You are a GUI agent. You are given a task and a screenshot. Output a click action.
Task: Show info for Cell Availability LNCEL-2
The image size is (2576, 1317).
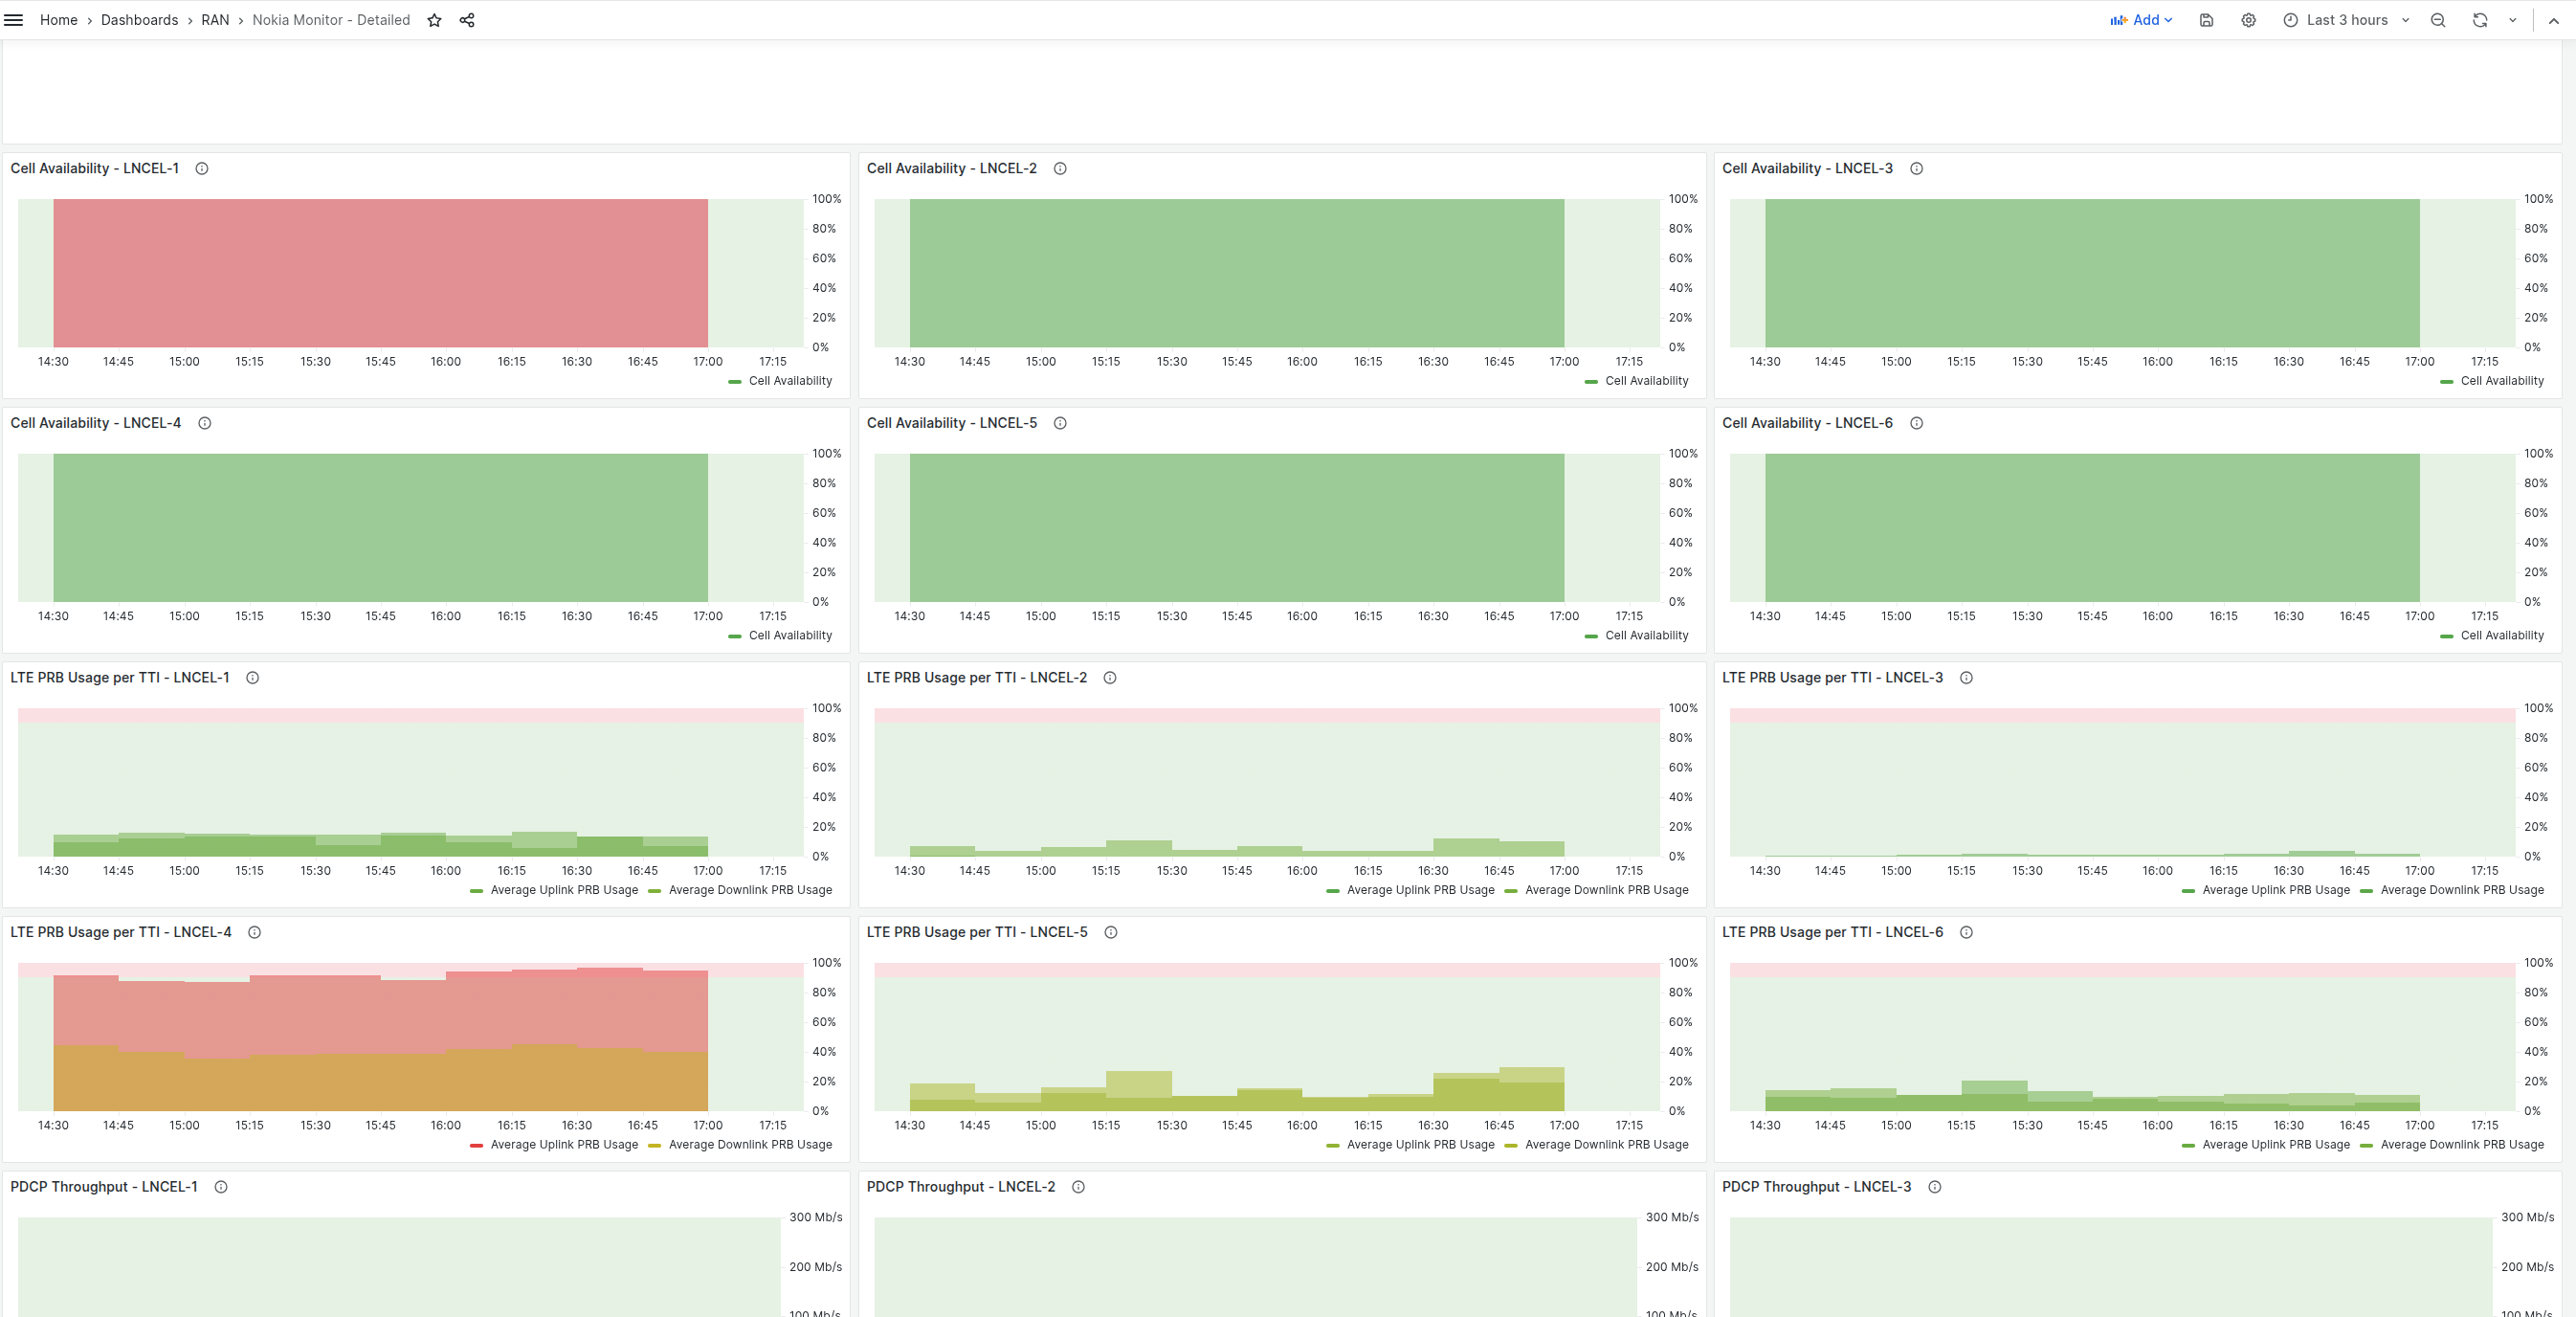1060,168
